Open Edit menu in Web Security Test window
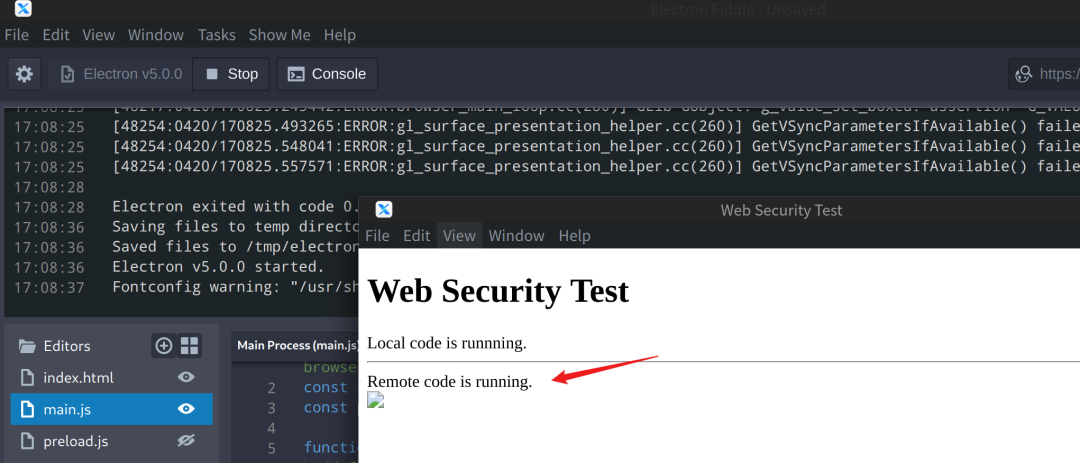This screenshot has width=1080, height=463. 416,236
